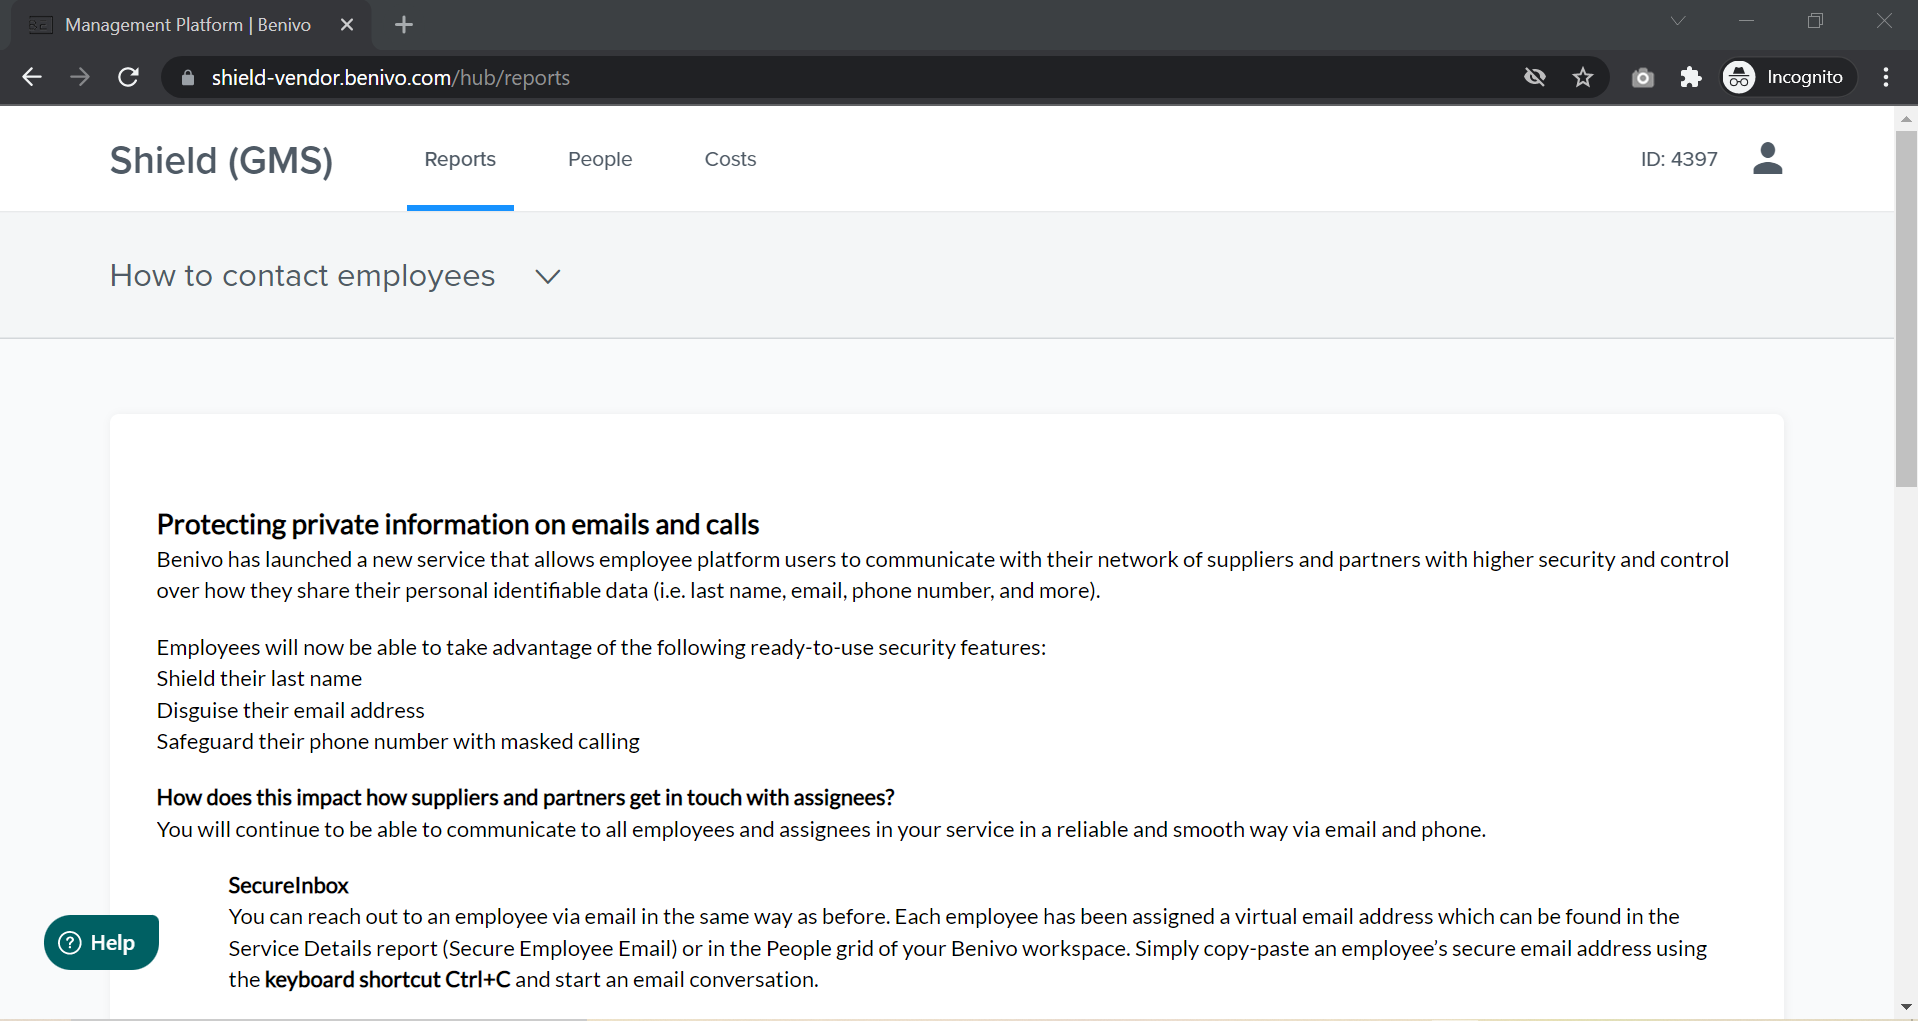
Task: Click the How to contact employees heading
Action: (x=303, y=275)
